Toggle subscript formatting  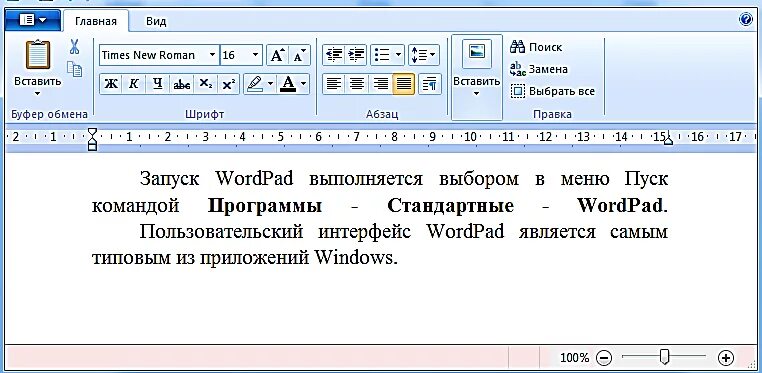(x=206, y=84)
